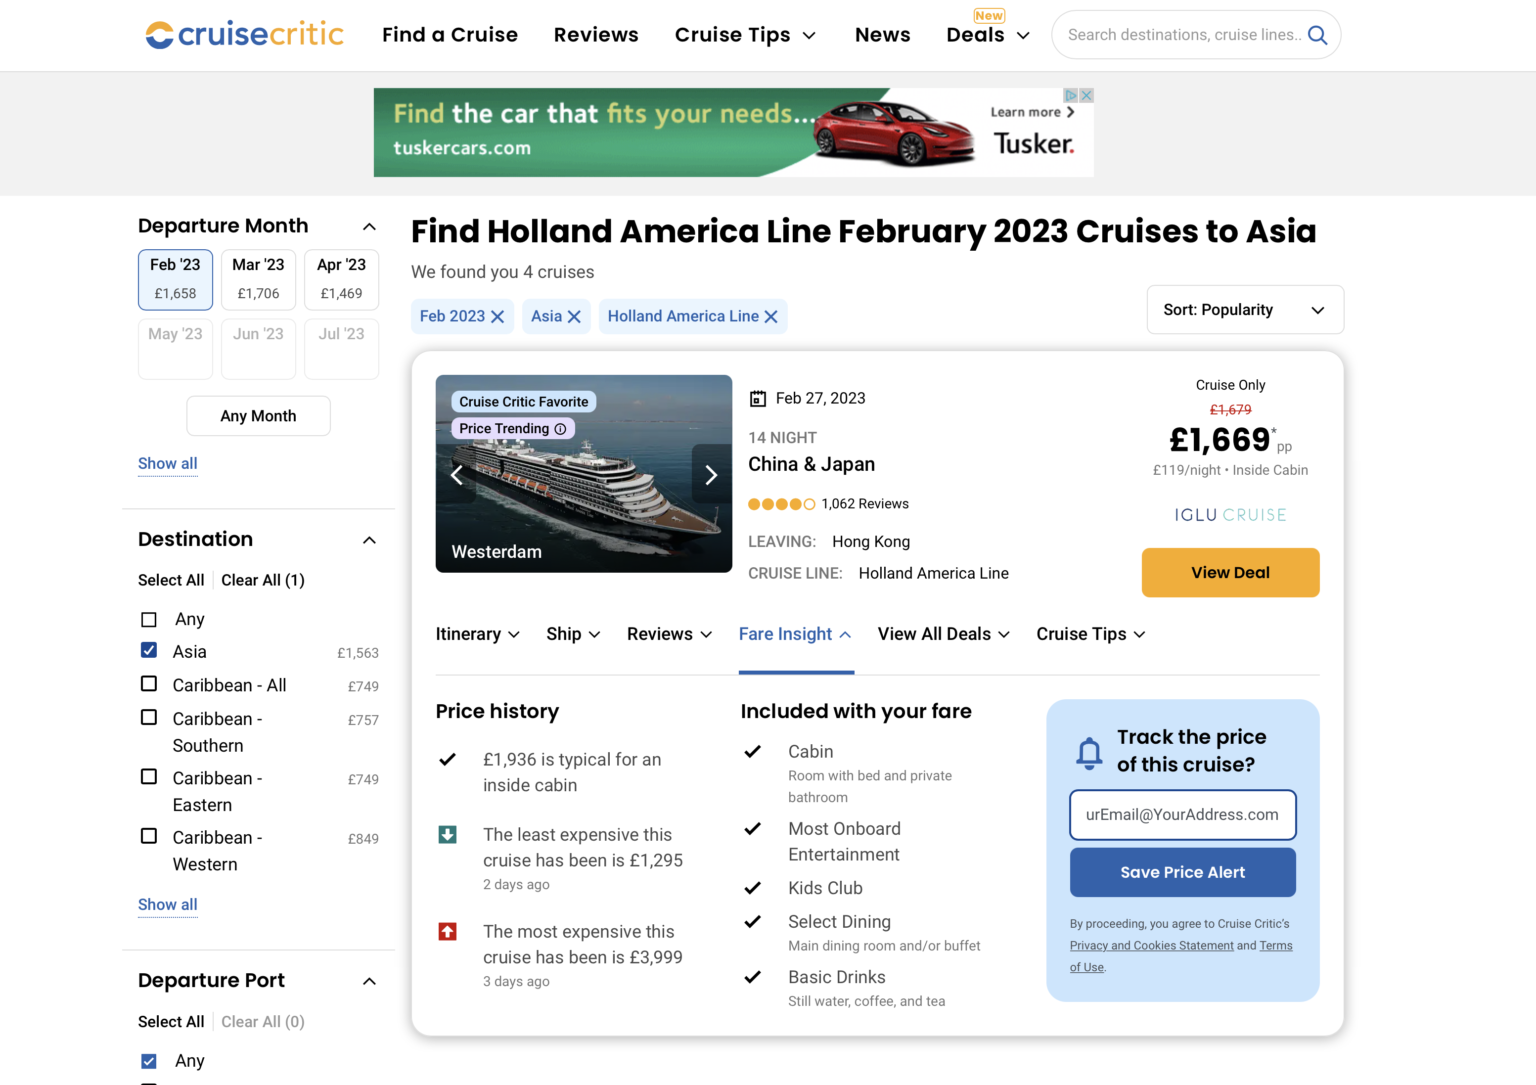
Task: Collapse the Departure Month section
Action: [369, 226]
